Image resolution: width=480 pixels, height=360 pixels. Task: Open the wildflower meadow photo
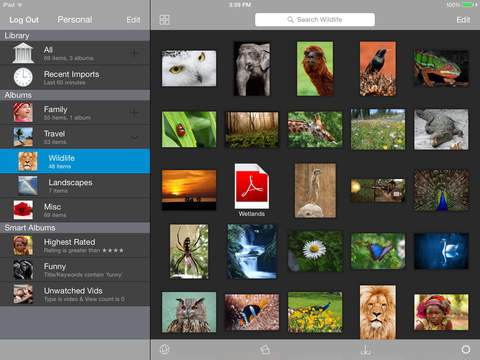point(378,129)
